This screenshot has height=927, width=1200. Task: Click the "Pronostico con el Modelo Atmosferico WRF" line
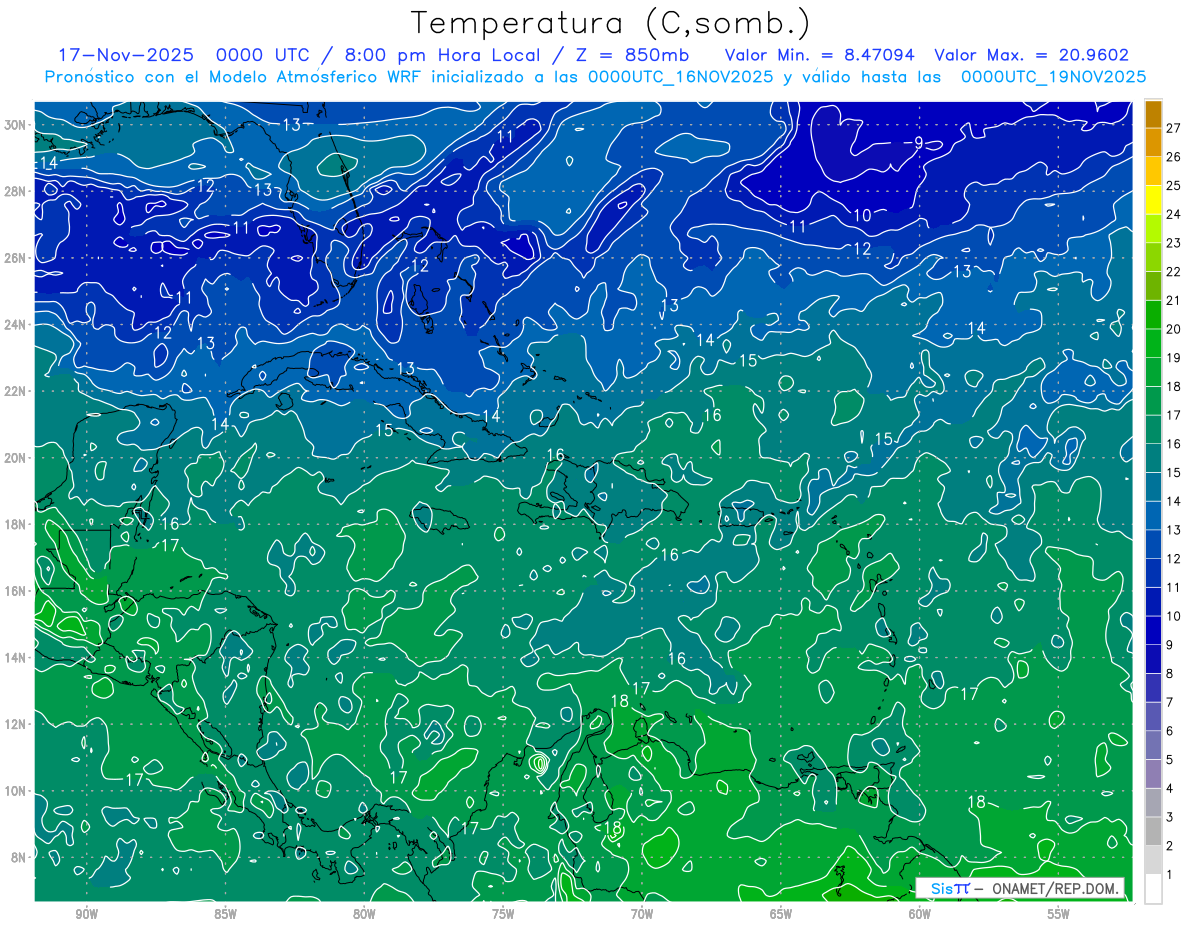pos(596,77)
